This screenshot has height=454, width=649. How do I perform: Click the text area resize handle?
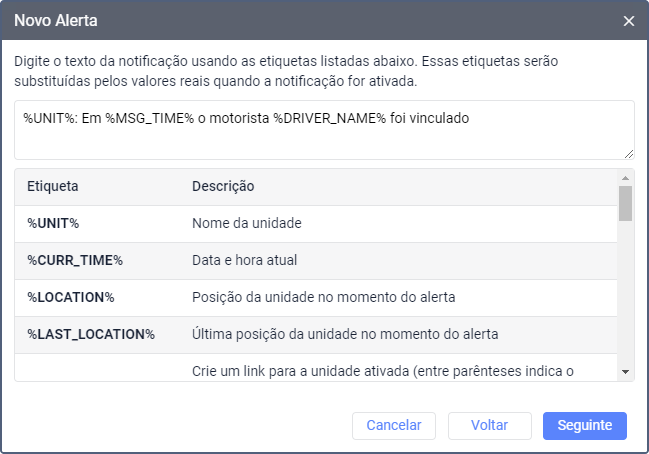click(629, 154)
